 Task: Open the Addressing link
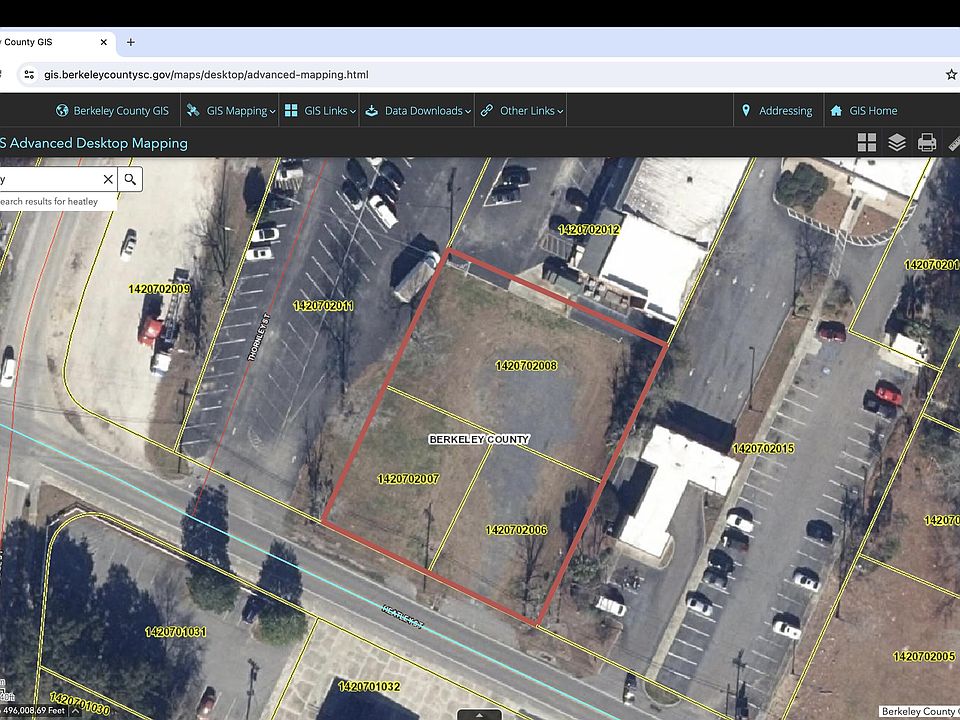coord(776,111)
